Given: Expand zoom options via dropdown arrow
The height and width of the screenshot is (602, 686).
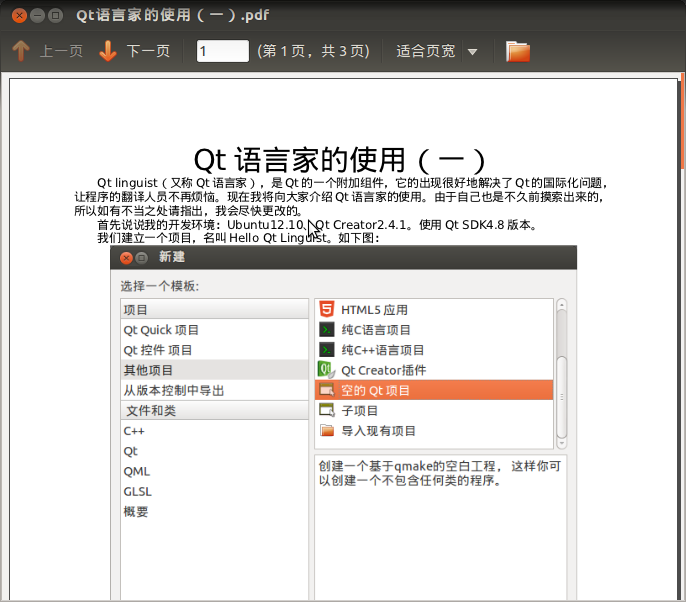Looking at the screenshot, I should coord(472,52).
